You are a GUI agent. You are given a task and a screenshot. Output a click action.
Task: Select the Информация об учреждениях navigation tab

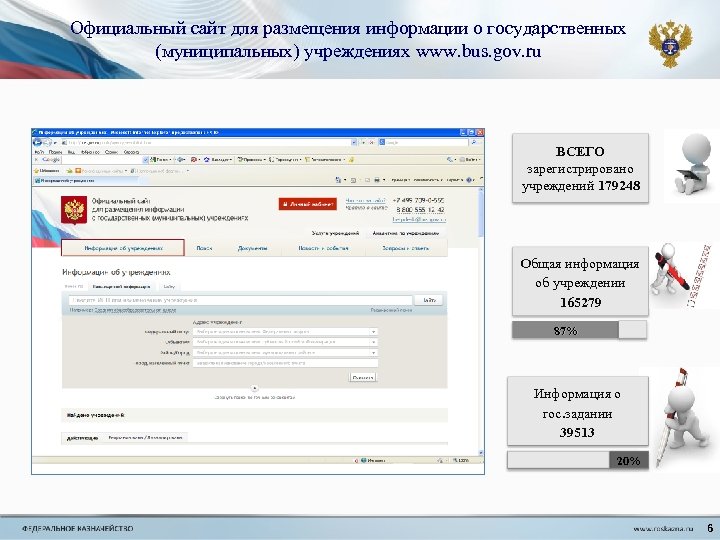(123, 248)
